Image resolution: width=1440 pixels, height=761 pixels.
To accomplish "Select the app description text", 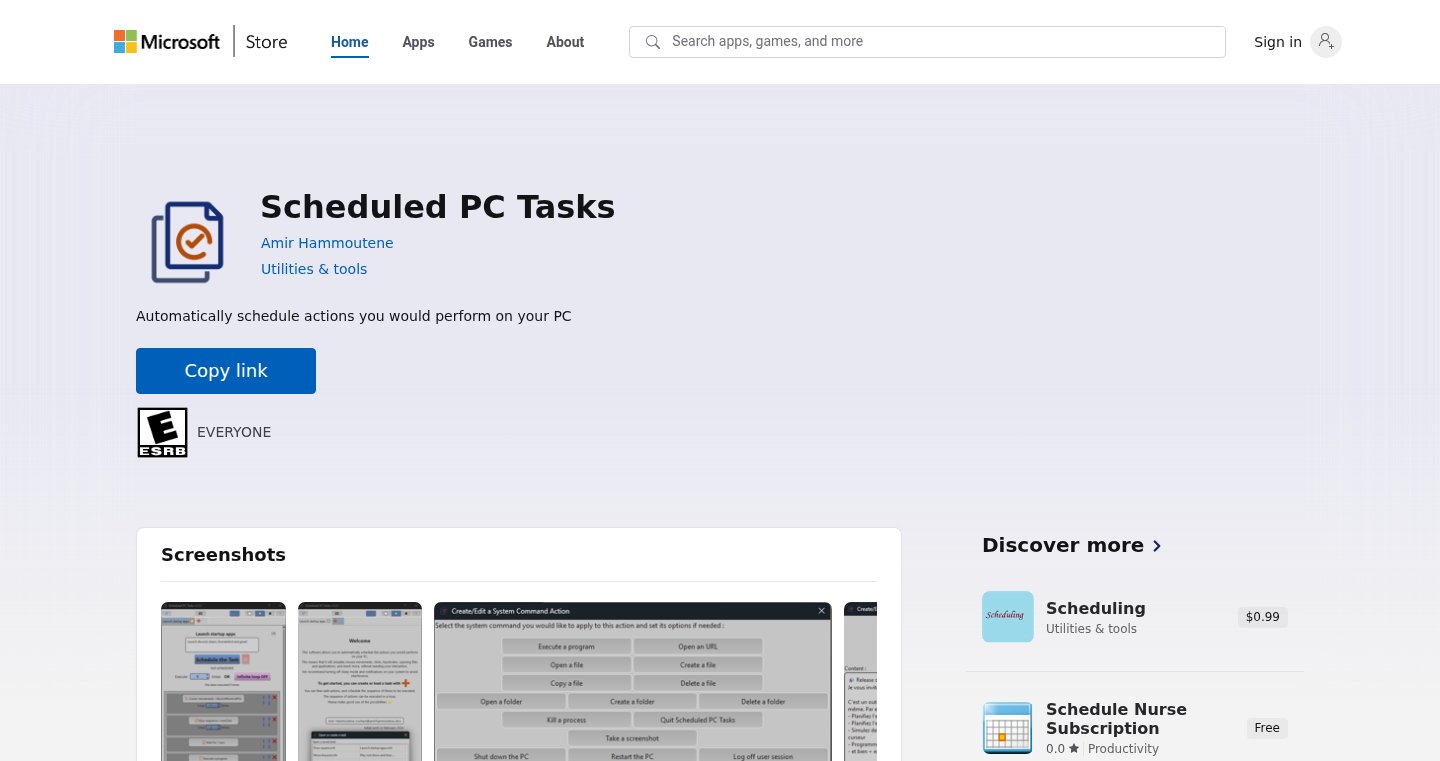I will (x=354, y=316).
